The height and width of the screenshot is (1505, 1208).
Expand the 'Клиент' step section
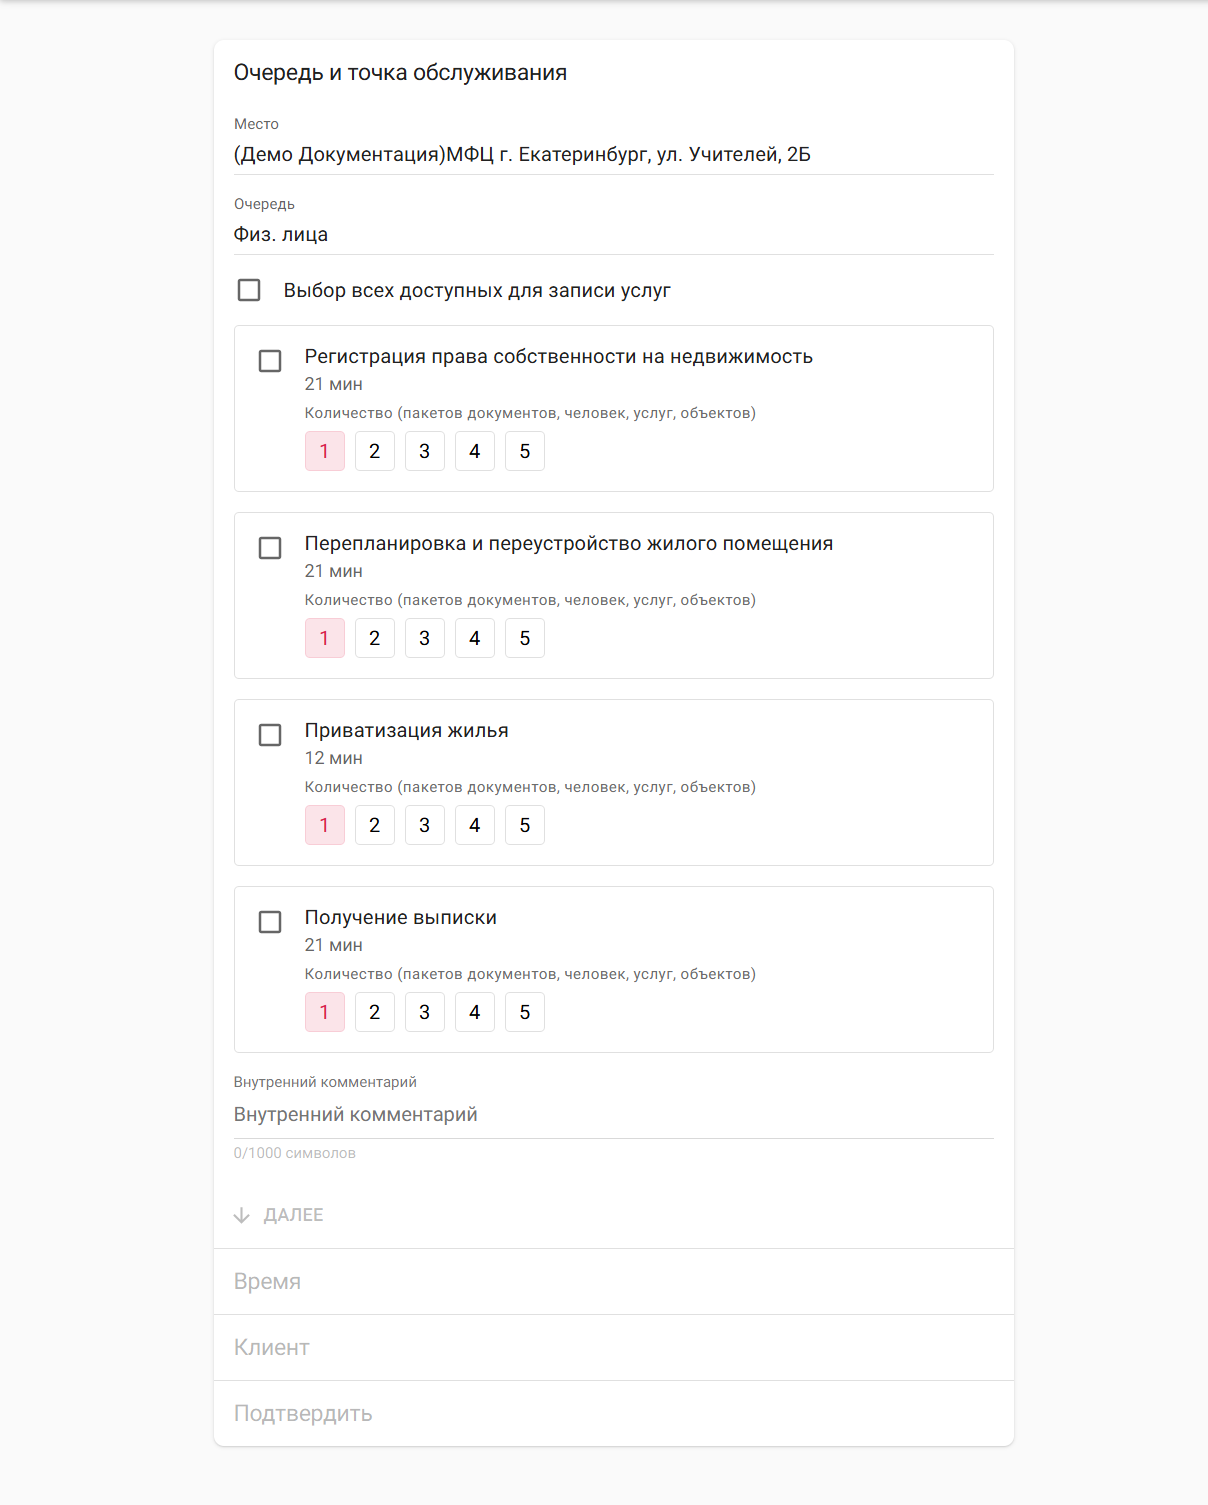tap(614, 1347)
